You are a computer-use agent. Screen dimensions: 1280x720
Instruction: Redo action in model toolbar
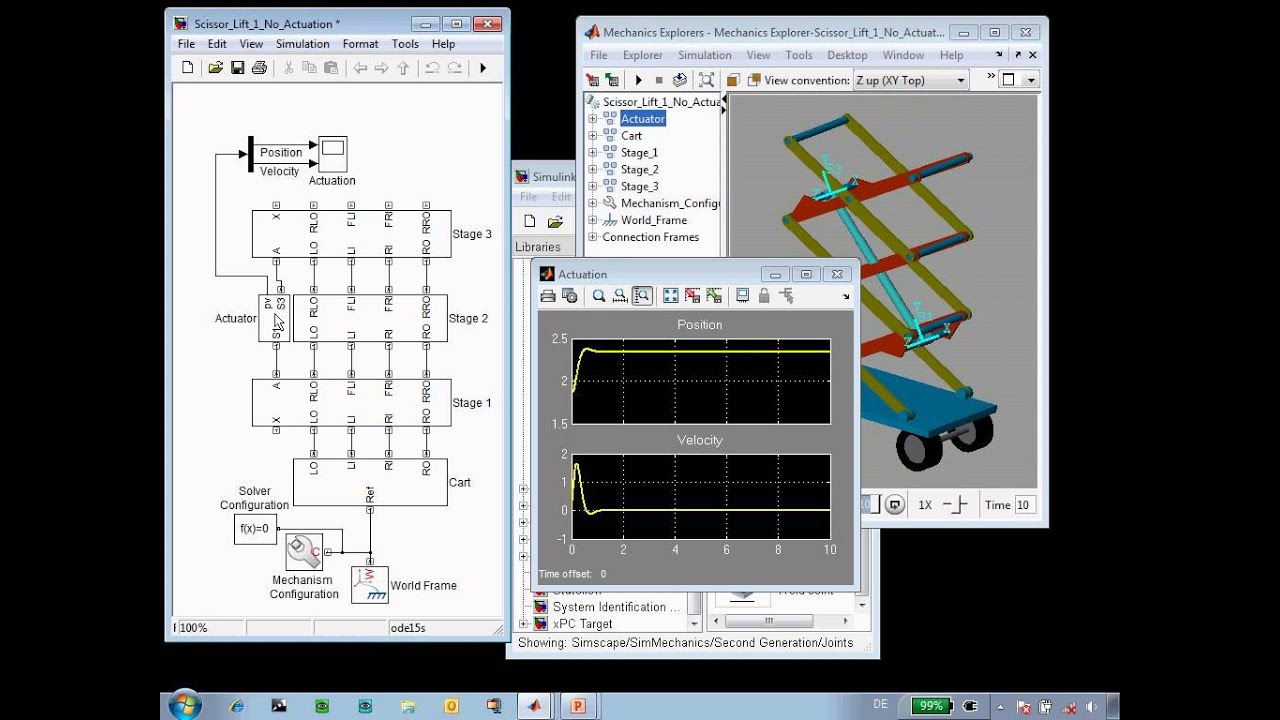pos(454,68)
